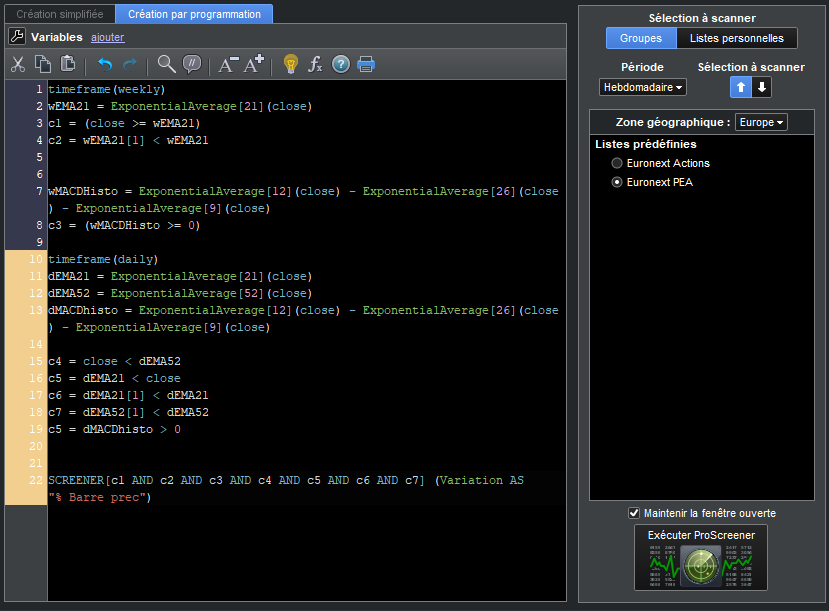Select the down arrow scan direction button
This screenshot has width=829, height=611.
762,88
